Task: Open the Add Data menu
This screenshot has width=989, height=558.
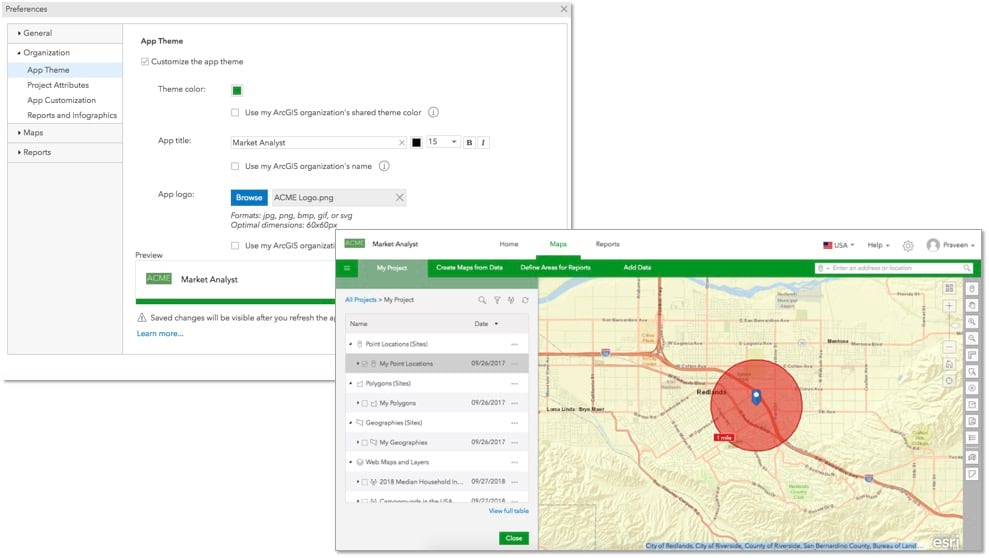Action: click(637, 267)
